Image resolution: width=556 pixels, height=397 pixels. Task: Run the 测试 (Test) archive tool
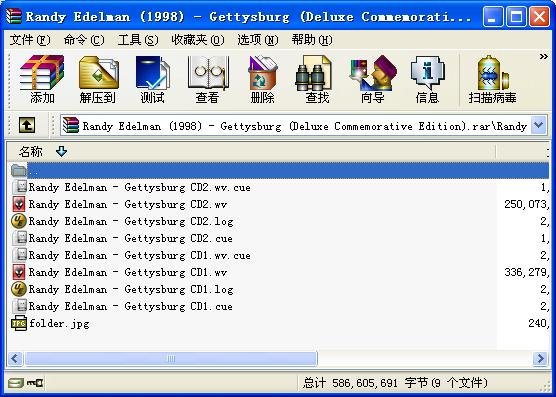152,79
